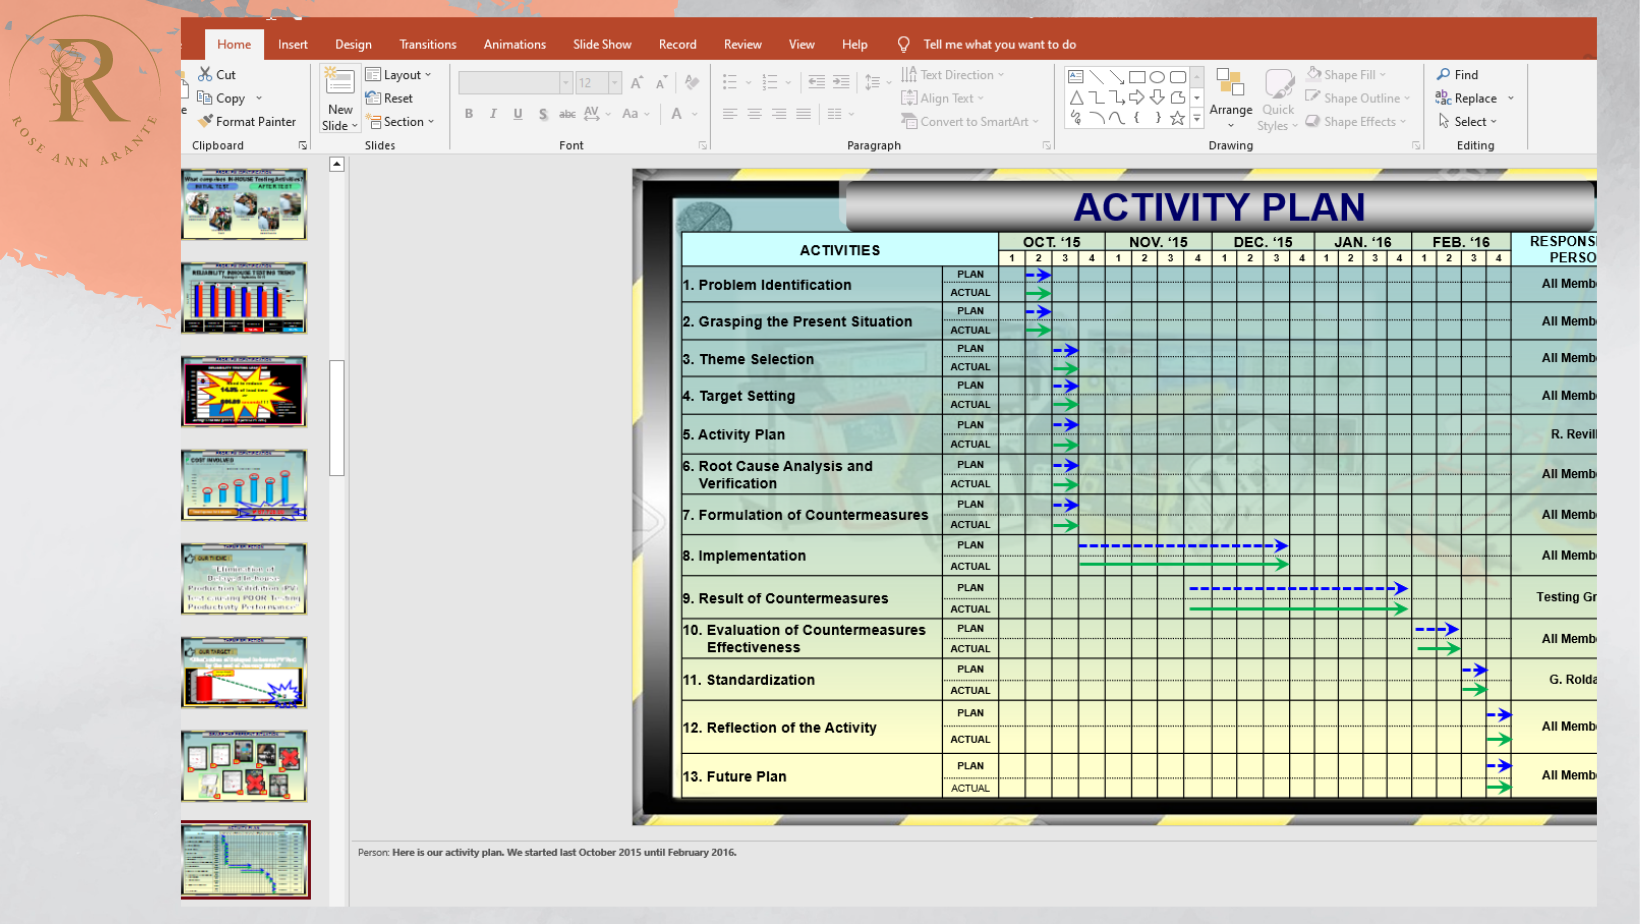This screenshot has width=1640, height=924.
Task: Toggle Underline formatting
Action: 518,114
